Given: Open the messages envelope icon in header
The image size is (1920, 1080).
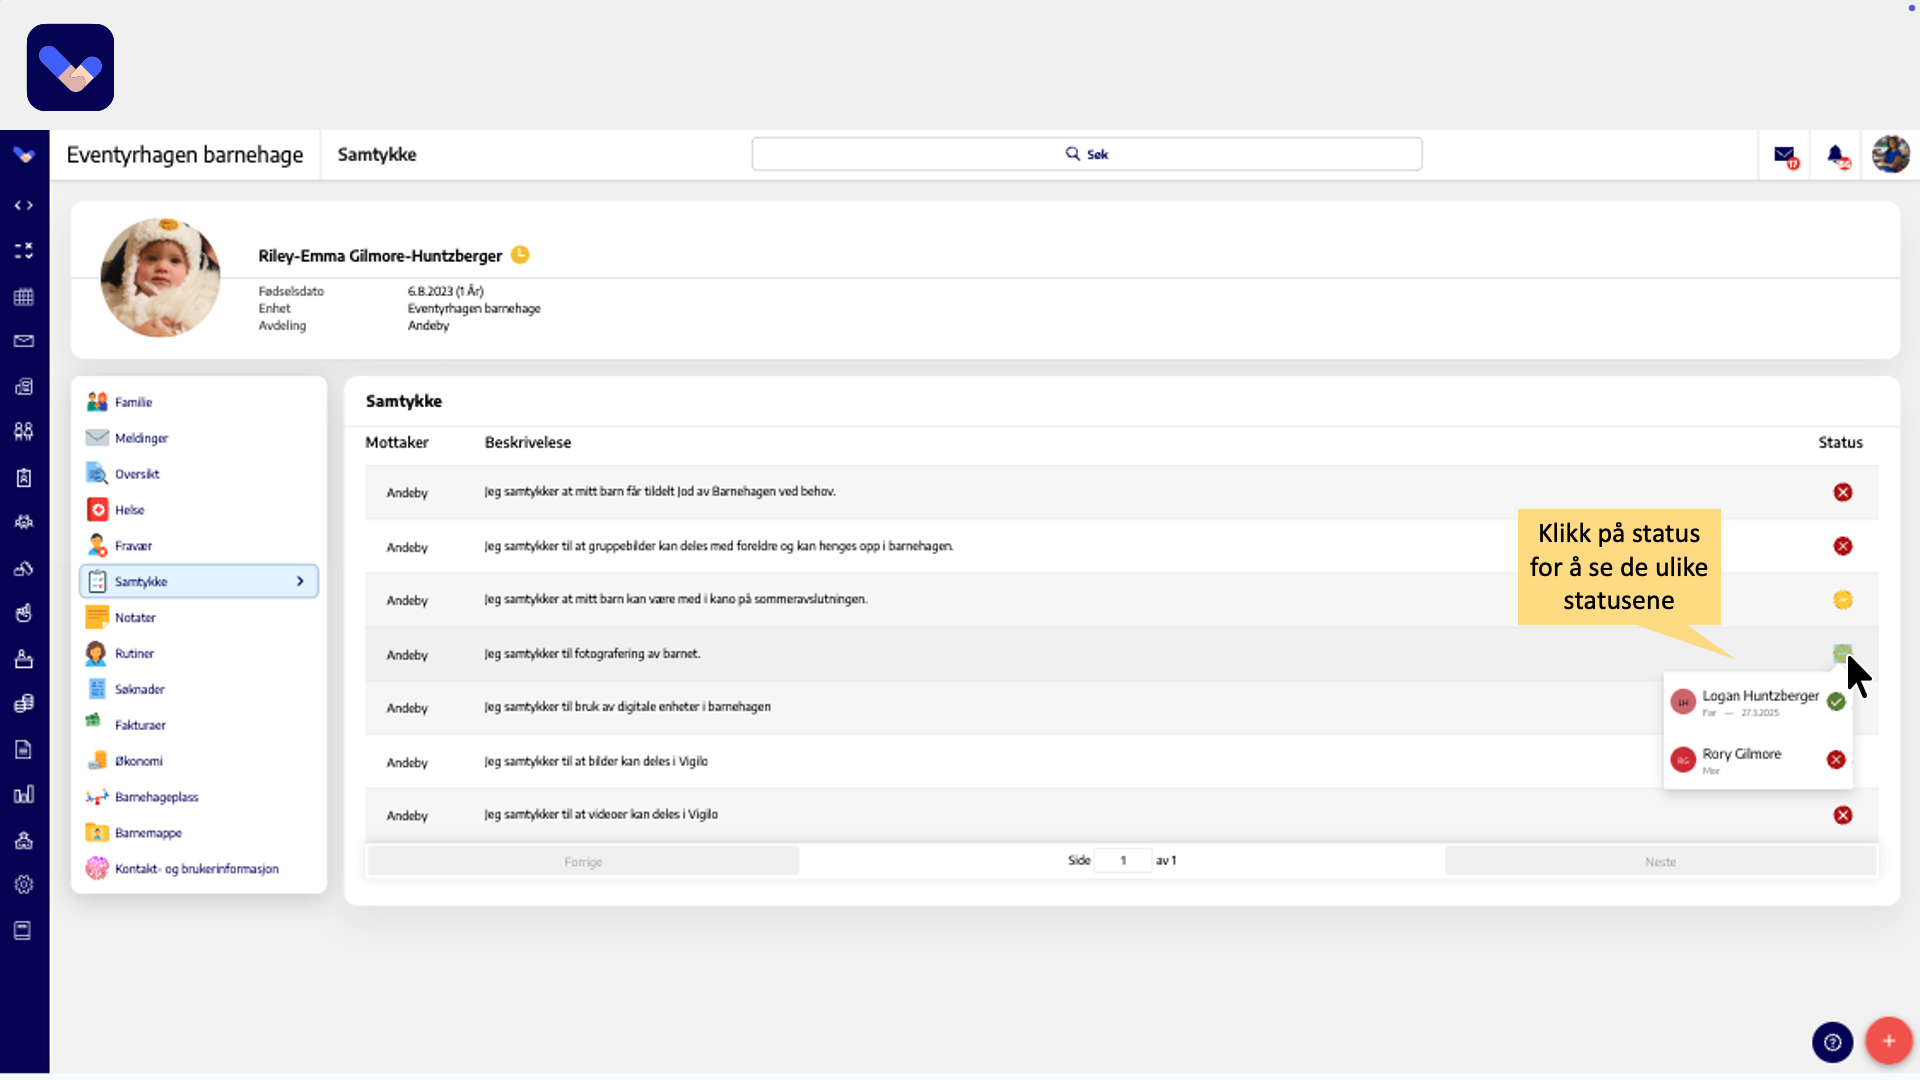Looking at the screenshot, I should [1785, 155].
